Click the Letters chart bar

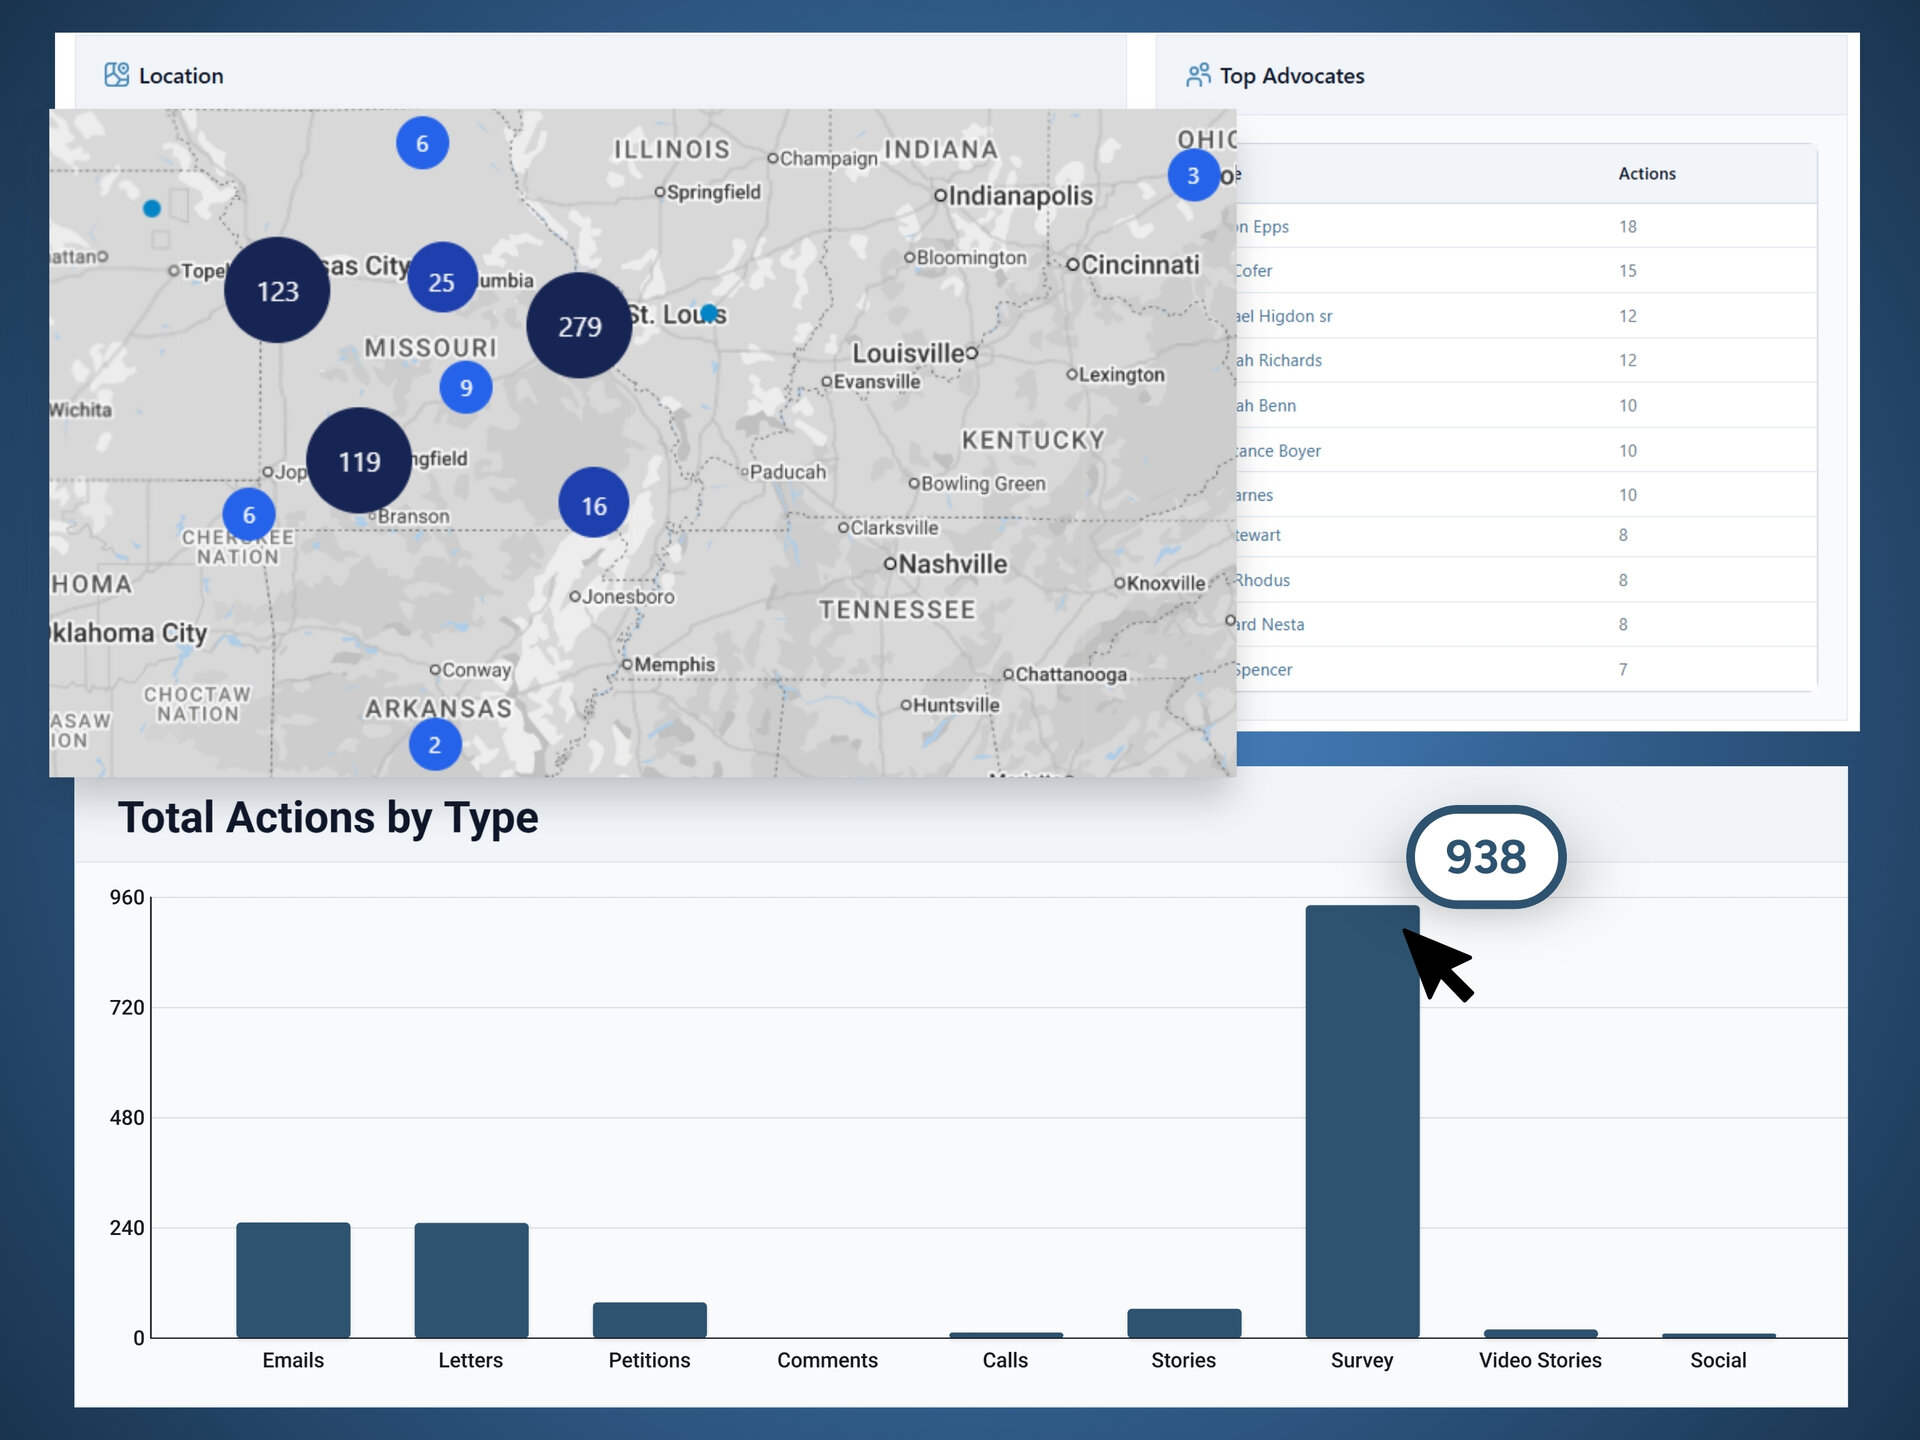tap(471, 1279)
